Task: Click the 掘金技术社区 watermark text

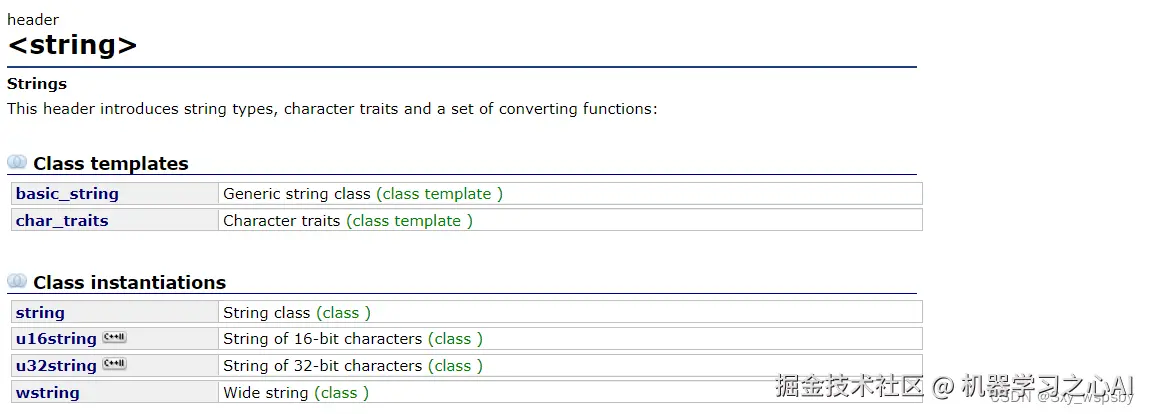Action: click(849, 387)
